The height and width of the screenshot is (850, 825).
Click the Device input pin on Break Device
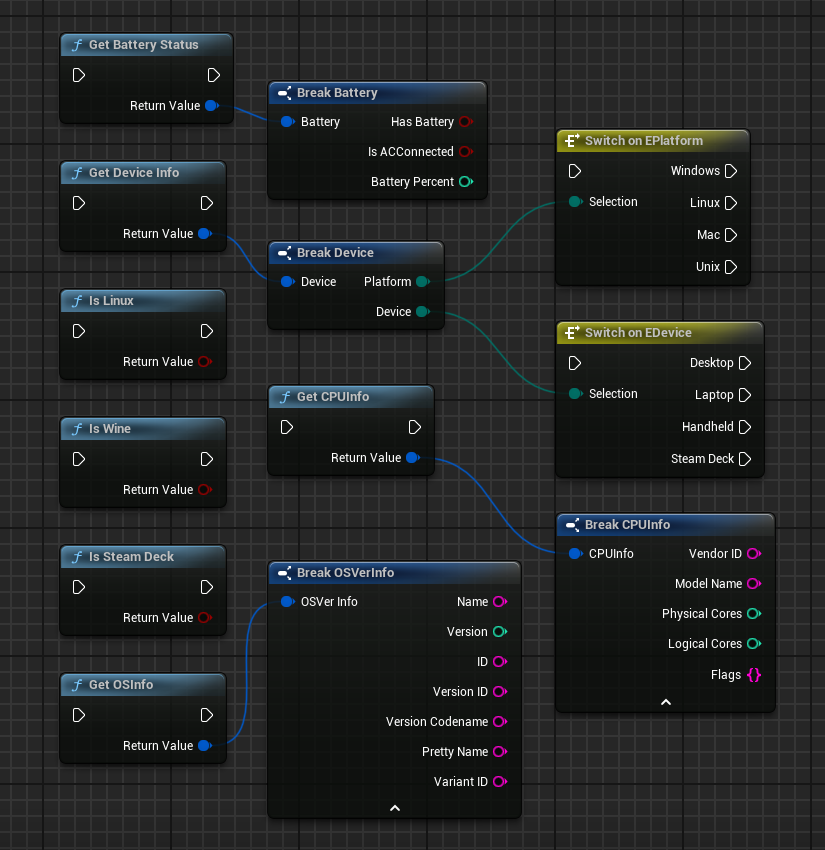pos(288,282)
